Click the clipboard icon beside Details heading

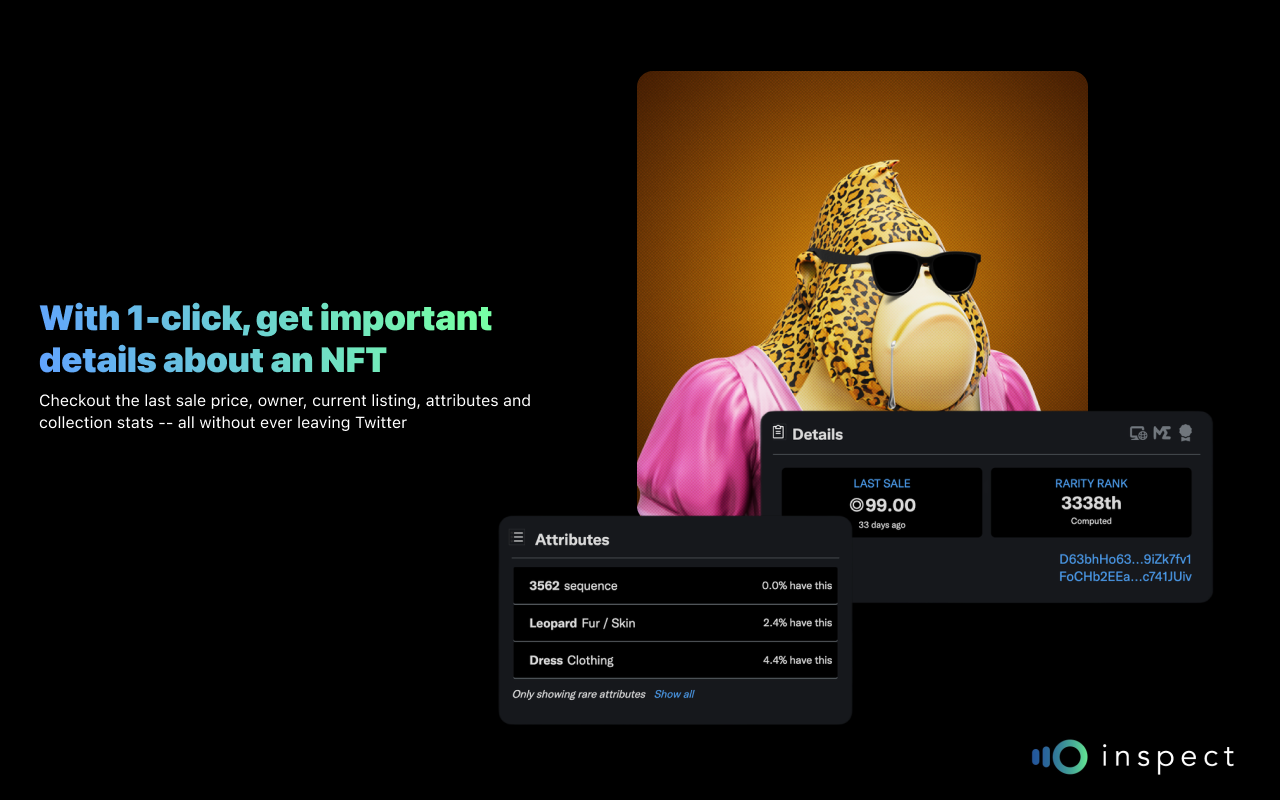click(x=778, y=433)
